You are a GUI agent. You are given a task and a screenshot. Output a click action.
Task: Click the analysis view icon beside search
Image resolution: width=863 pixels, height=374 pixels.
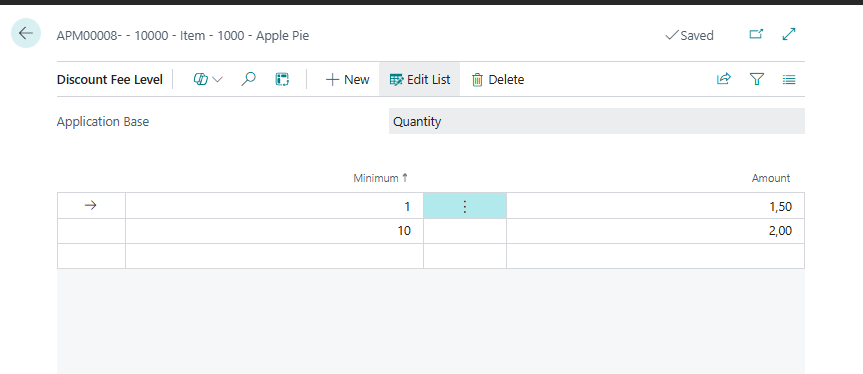(282, 79)
